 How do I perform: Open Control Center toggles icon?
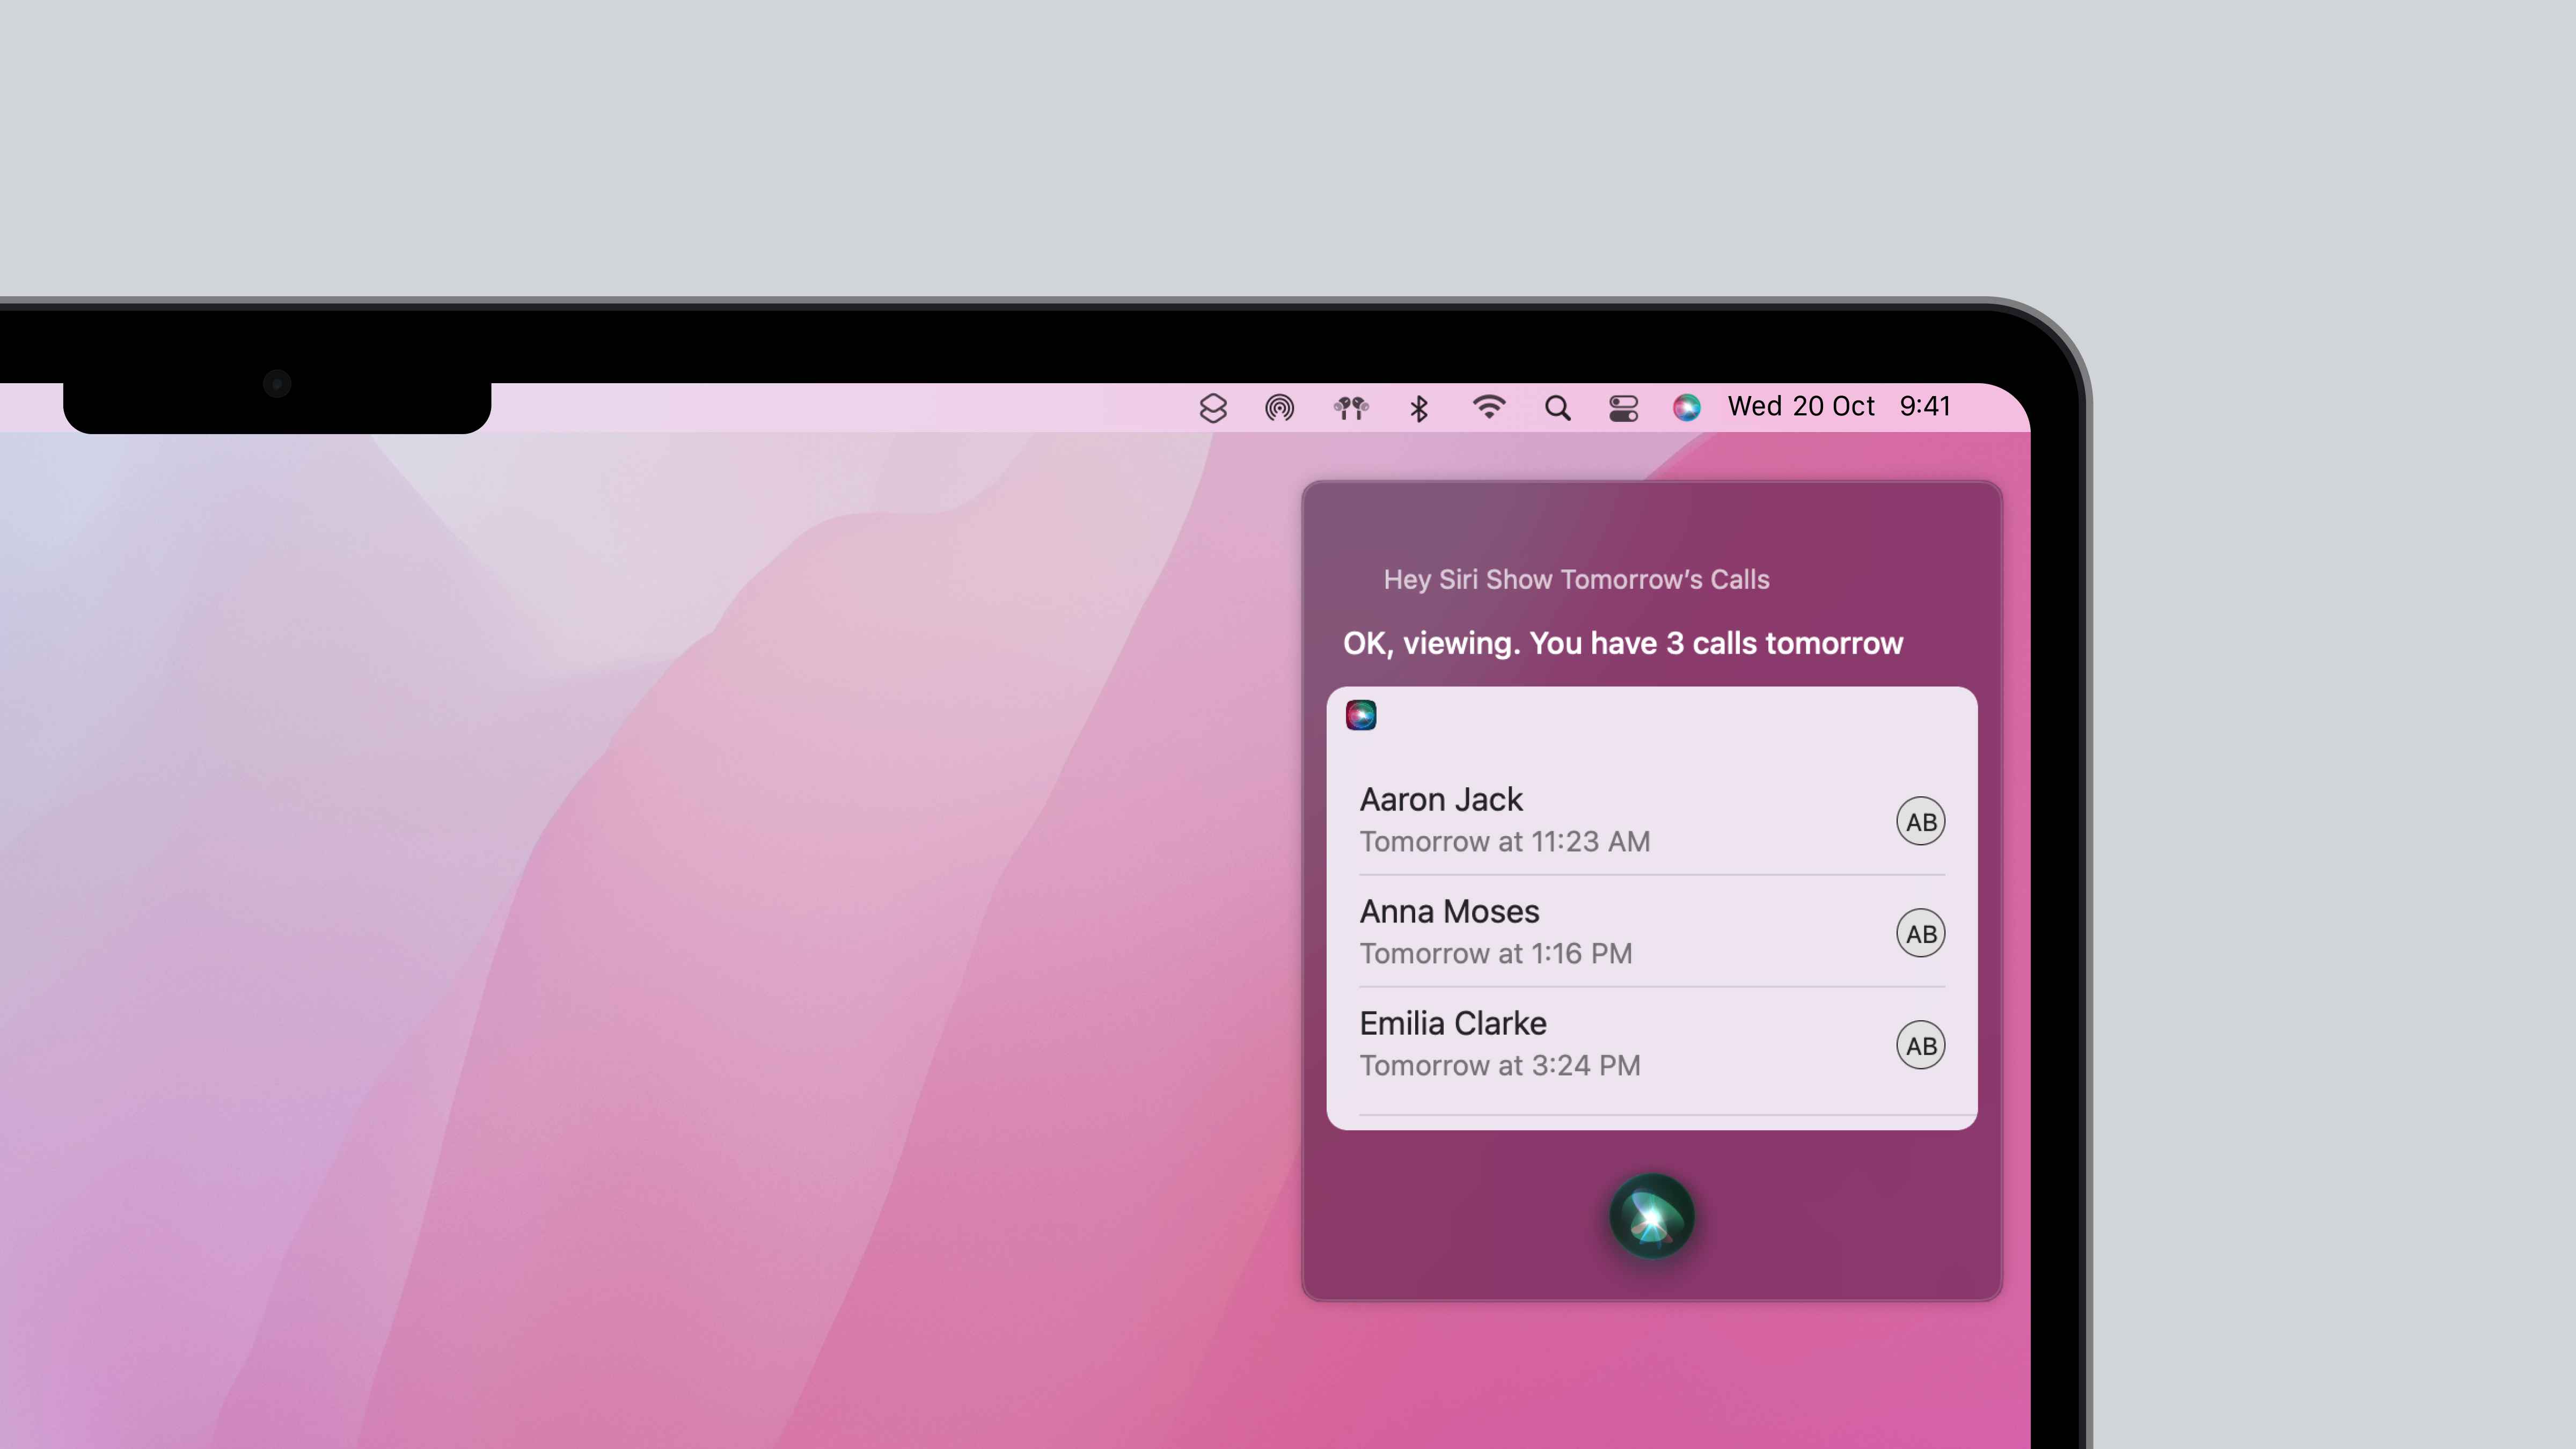(x=1623, y=408)
